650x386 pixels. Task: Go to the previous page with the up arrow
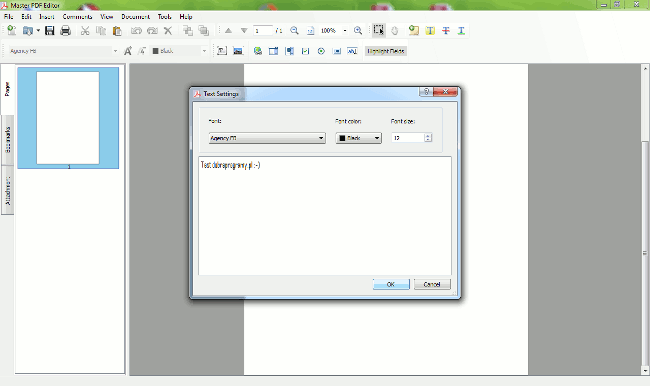(228, 30)
